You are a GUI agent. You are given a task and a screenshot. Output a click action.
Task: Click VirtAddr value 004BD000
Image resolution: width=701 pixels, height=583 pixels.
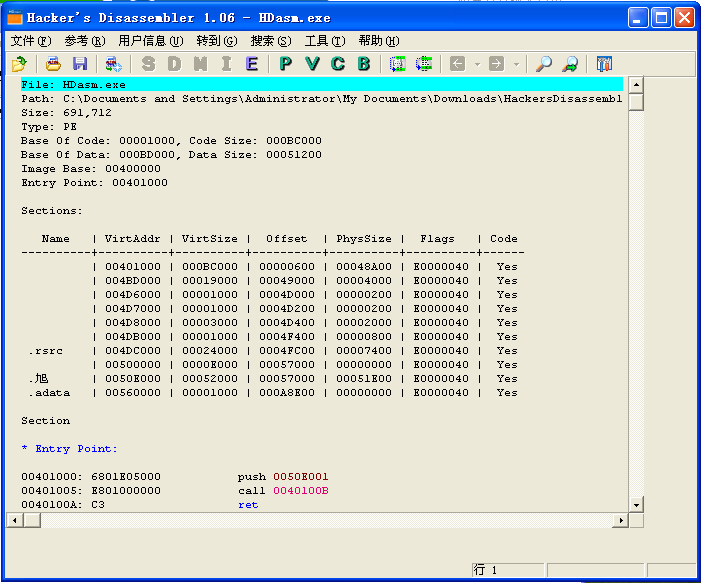click(x=133, y=281)
